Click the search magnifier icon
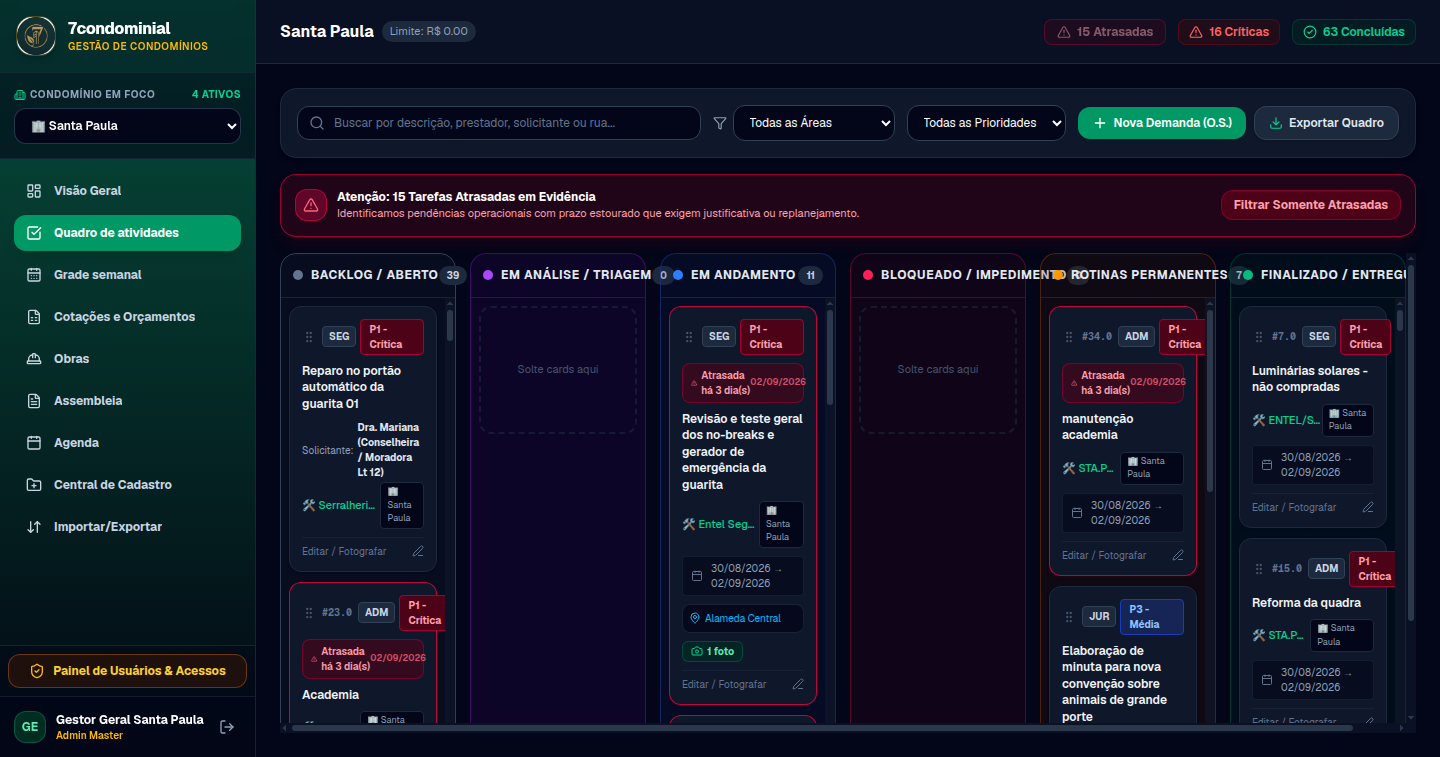This screenshot has width=1440, height=757. (x=317, y=123)
